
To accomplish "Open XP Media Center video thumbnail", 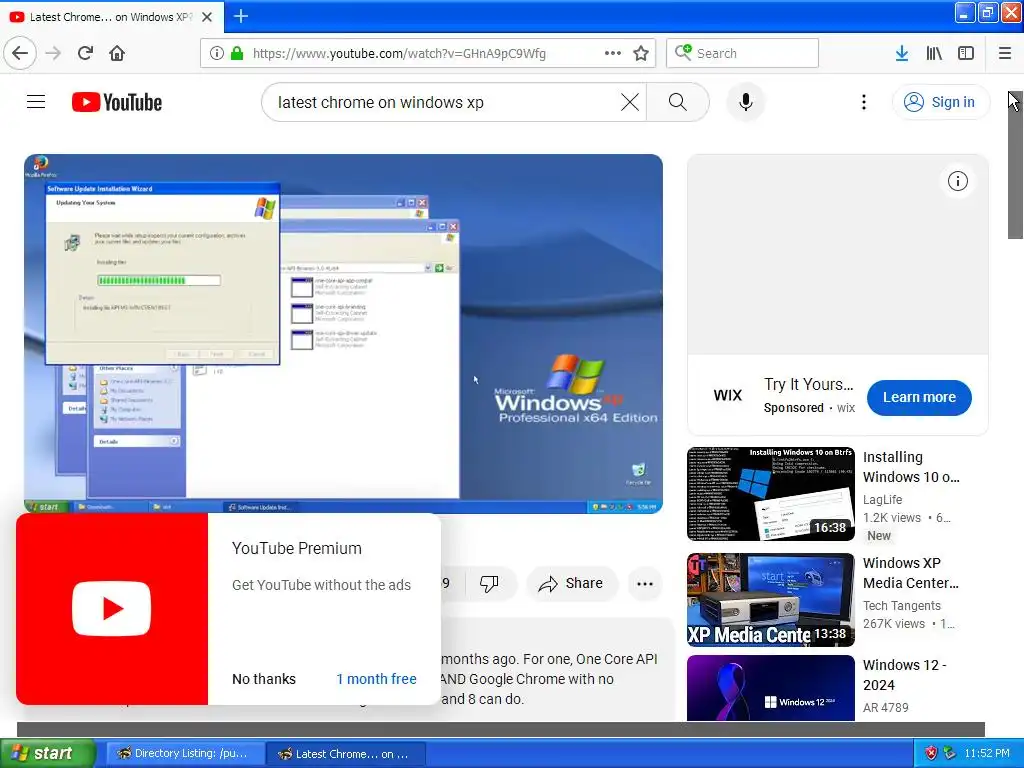I will [771, 600].
